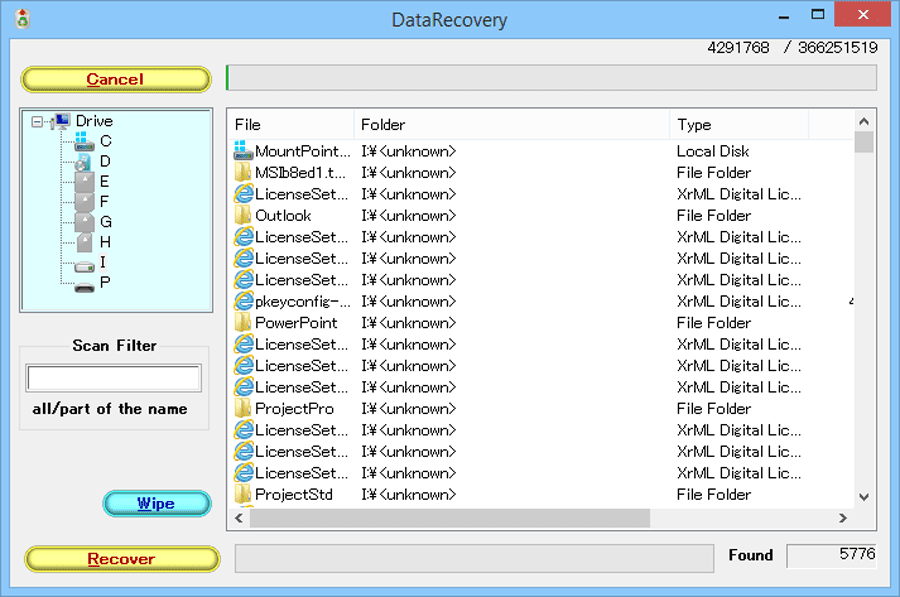Select the 'MountPoint...' file name
Screen dimensions: 900x597
[302, 151]
